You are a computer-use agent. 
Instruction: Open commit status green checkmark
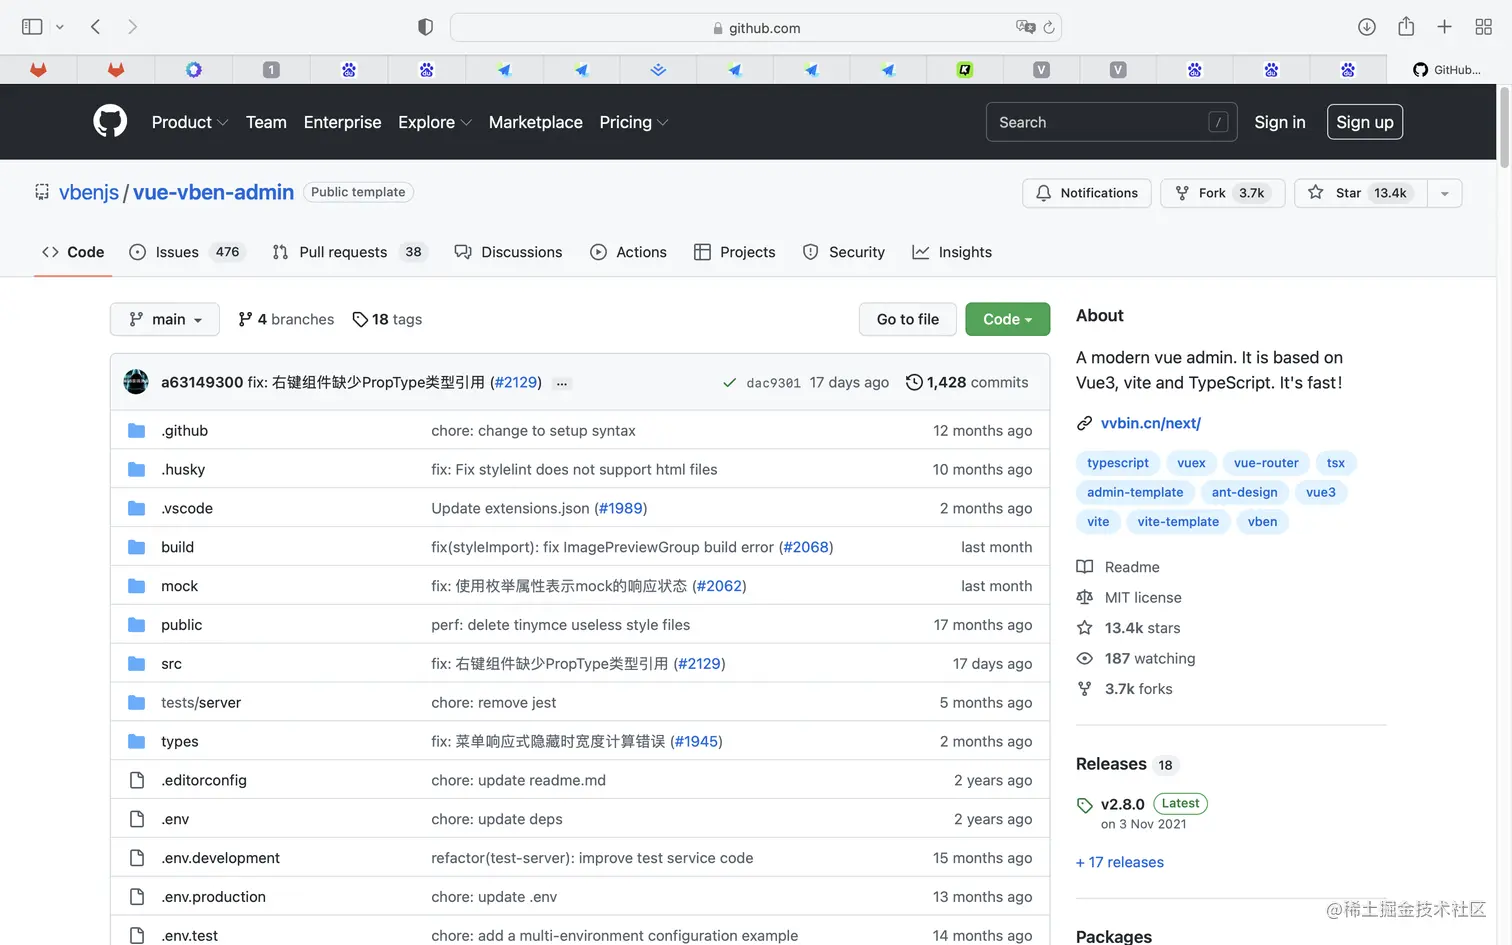(729, 383)
